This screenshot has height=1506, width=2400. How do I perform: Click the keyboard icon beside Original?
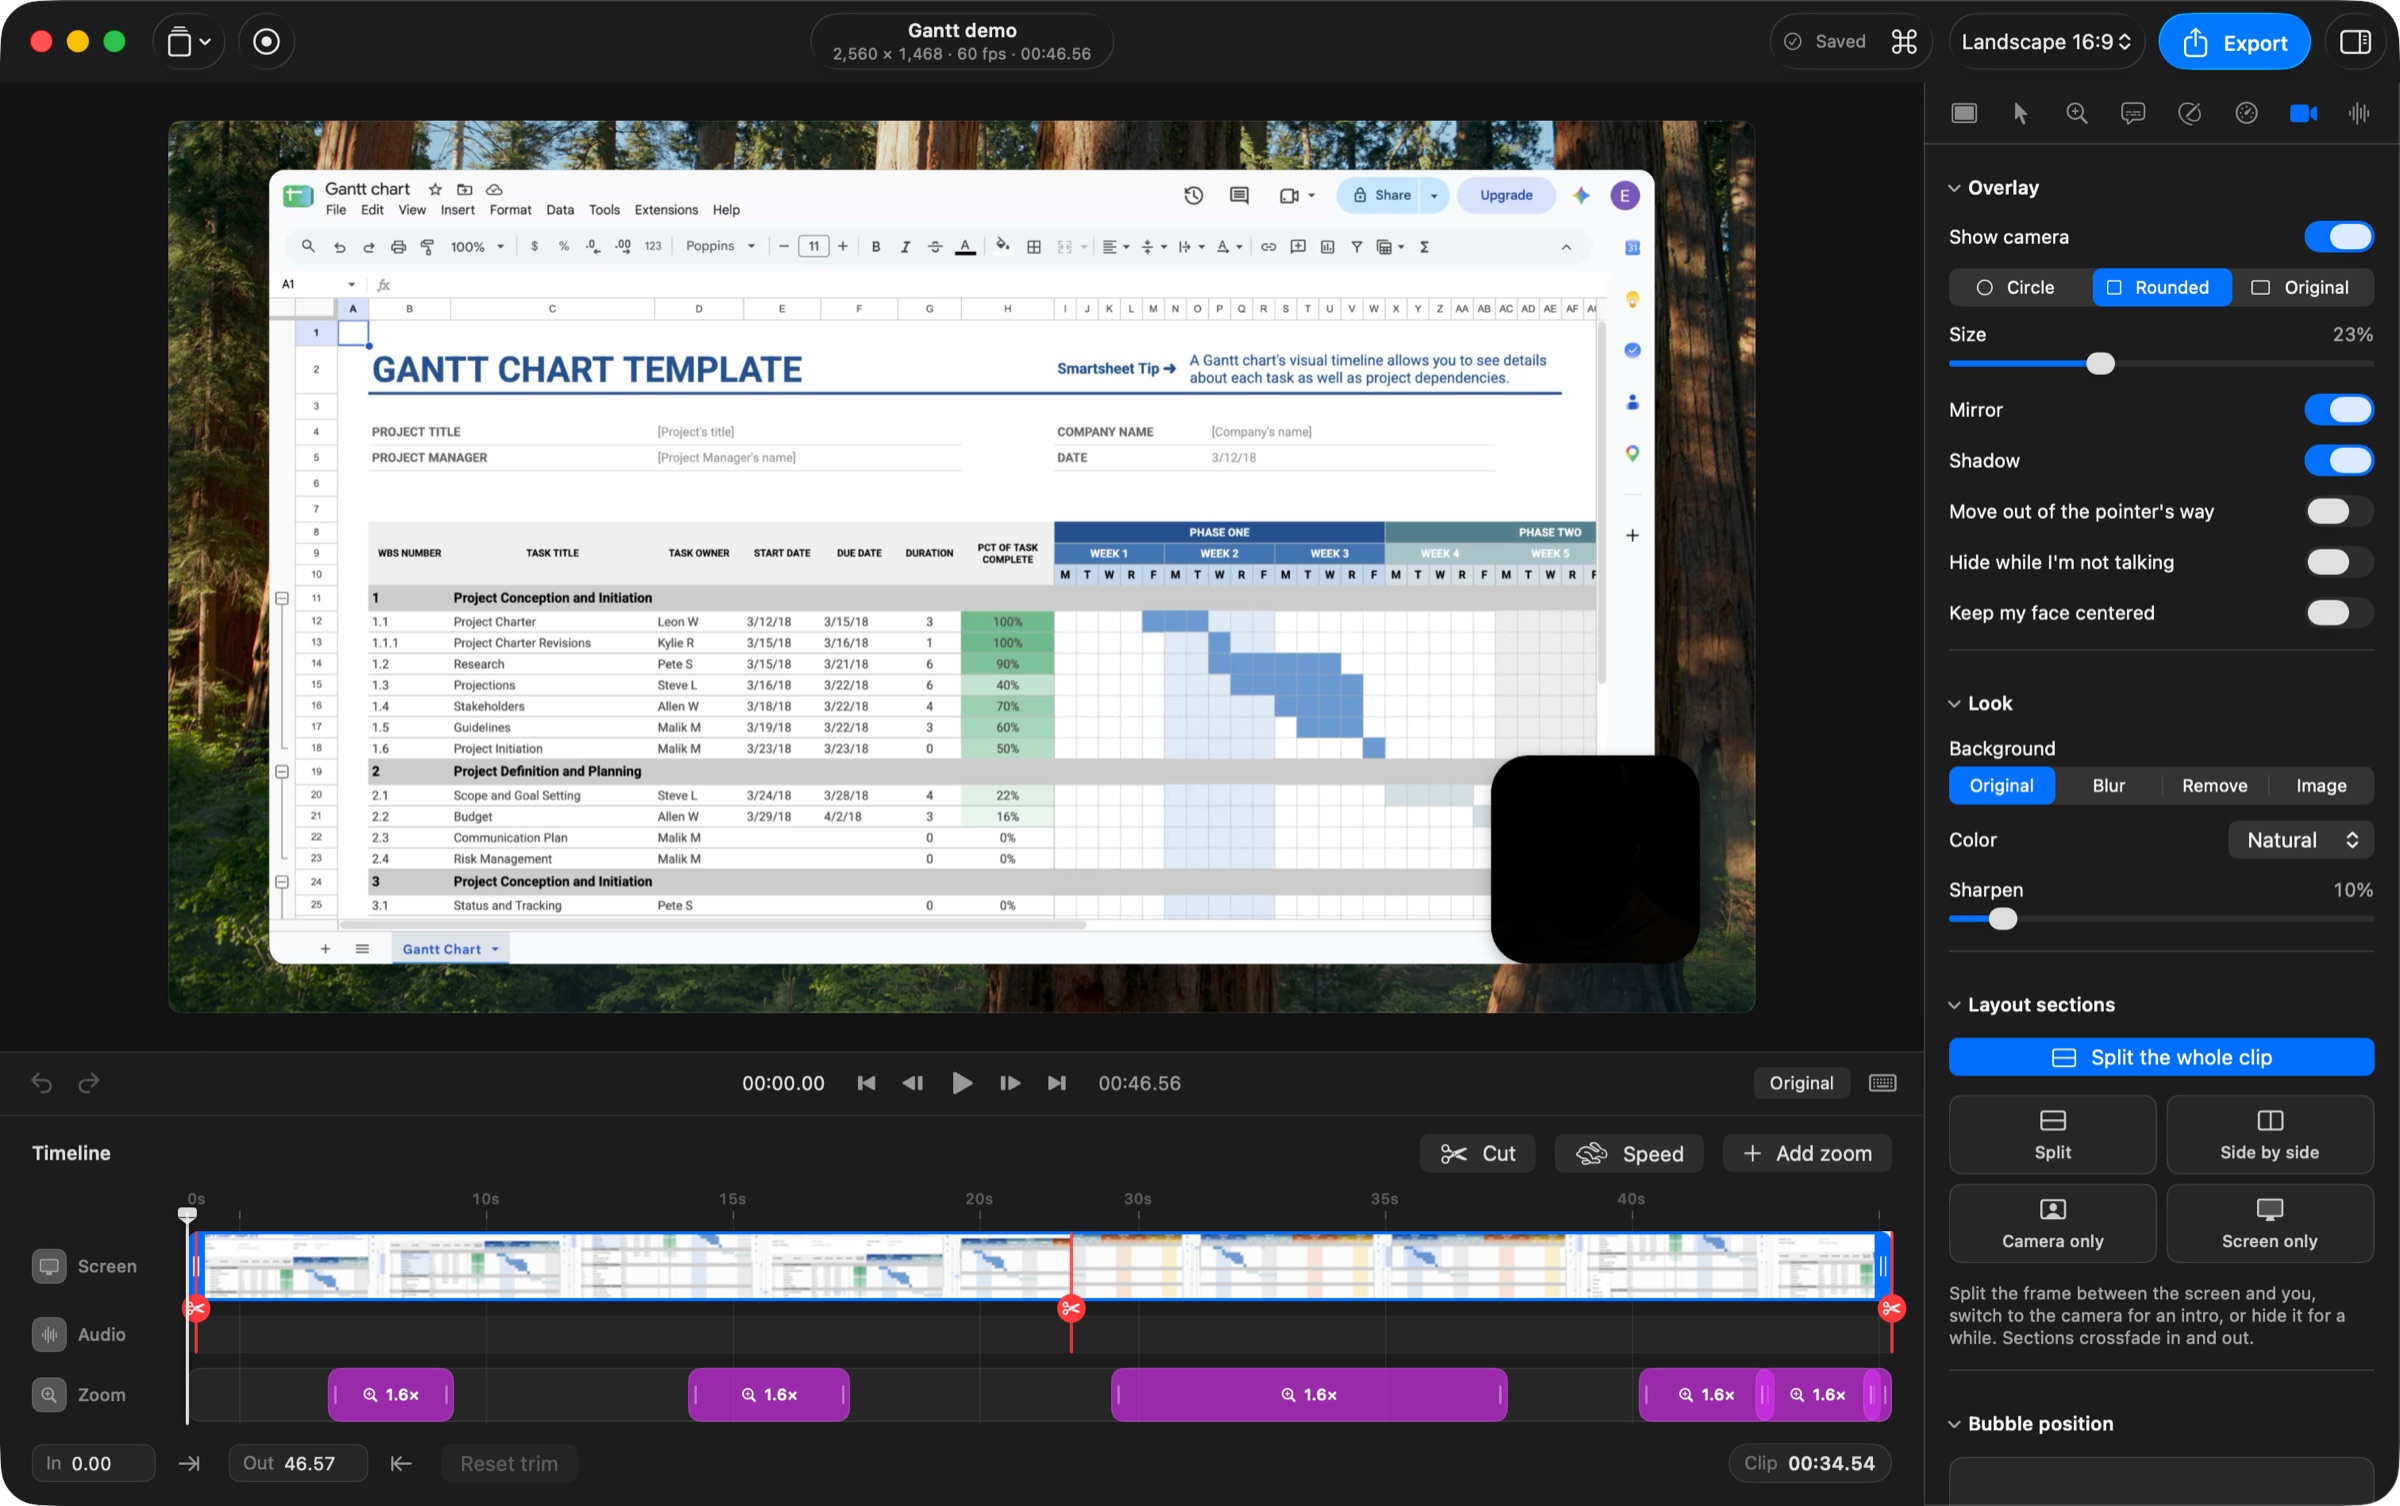(x=1883, y=1083)
